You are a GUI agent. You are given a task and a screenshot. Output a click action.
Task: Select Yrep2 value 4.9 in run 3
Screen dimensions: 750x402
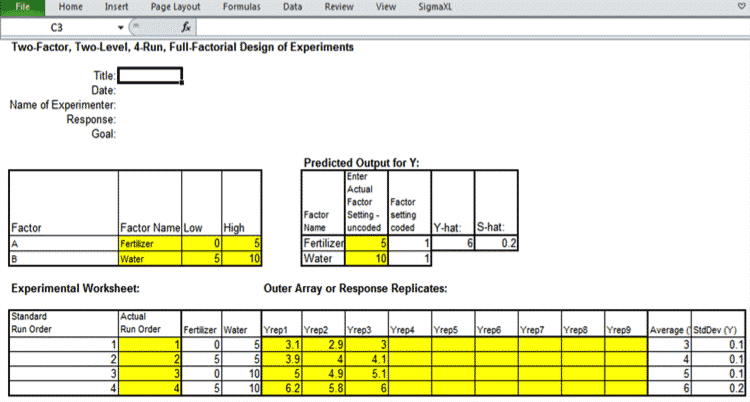(322, 374)
